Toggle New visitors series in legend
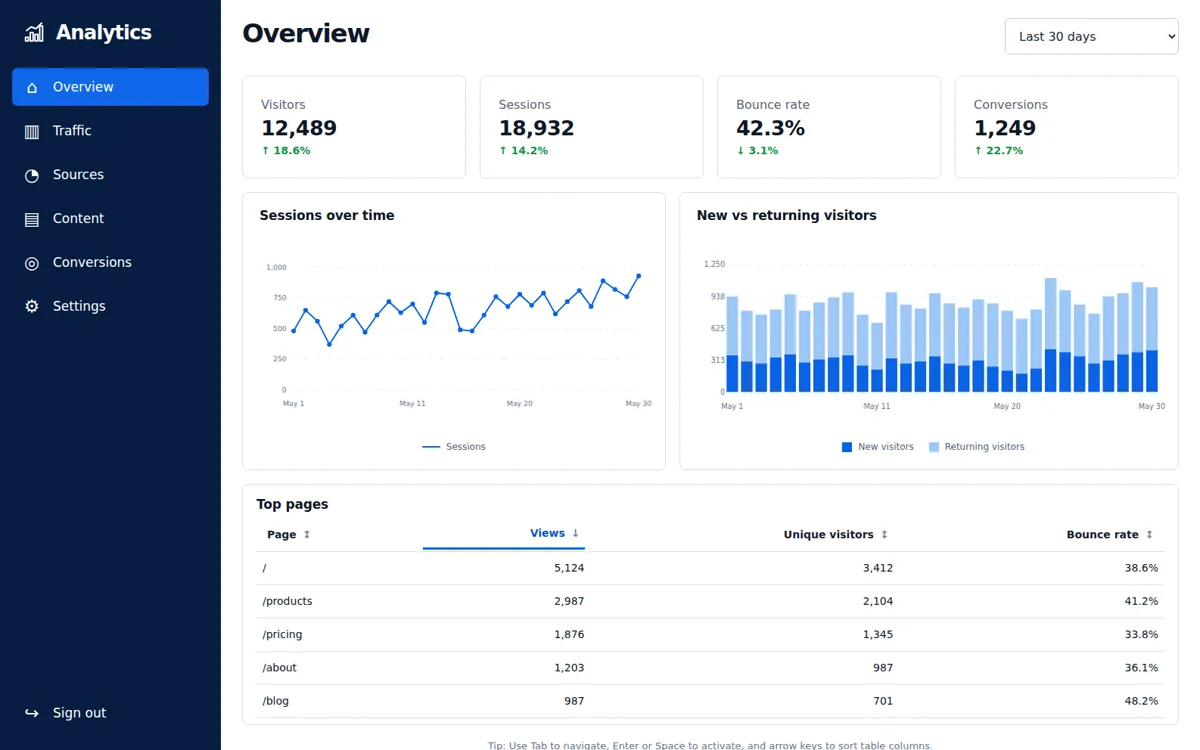Viewport: 1200px width, 750px height. click(878, 447)
